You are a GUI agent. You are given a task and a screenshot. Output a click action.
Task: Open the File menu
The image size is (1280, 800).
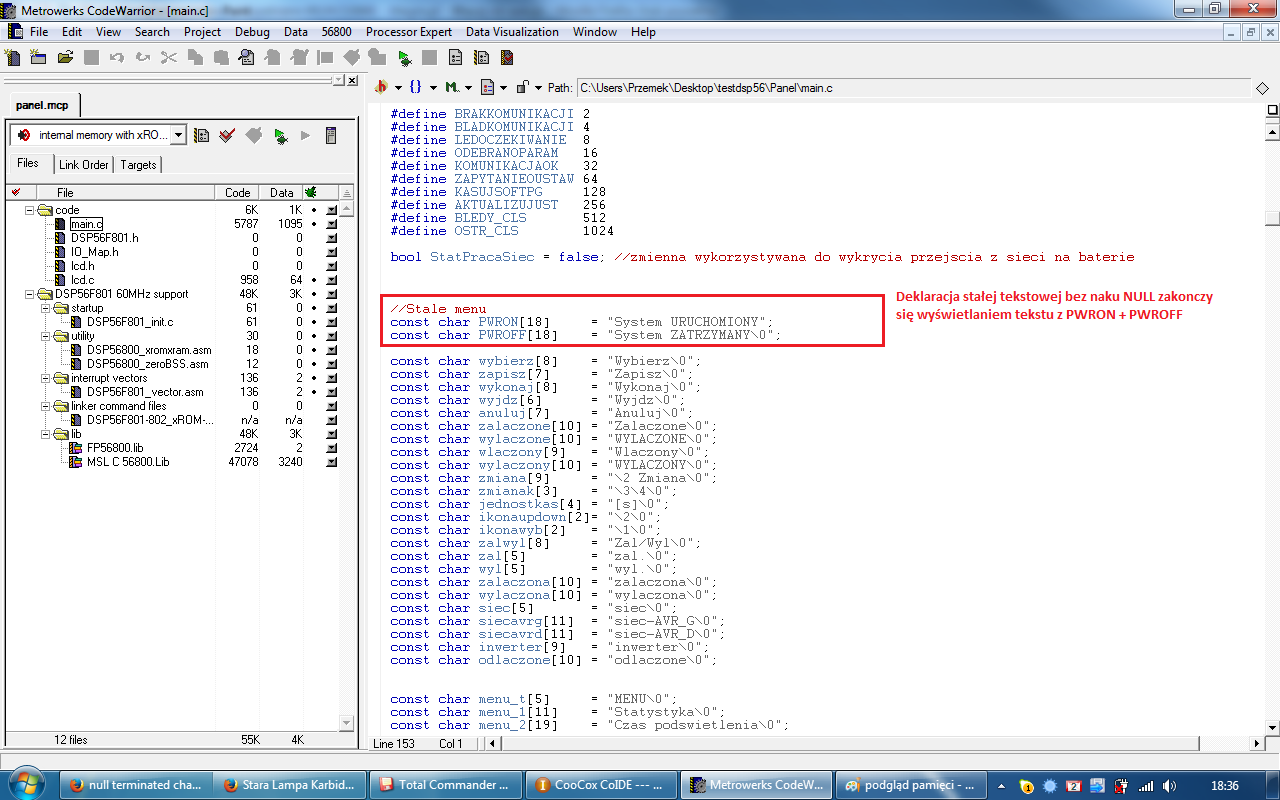click(x=39, y=32)
